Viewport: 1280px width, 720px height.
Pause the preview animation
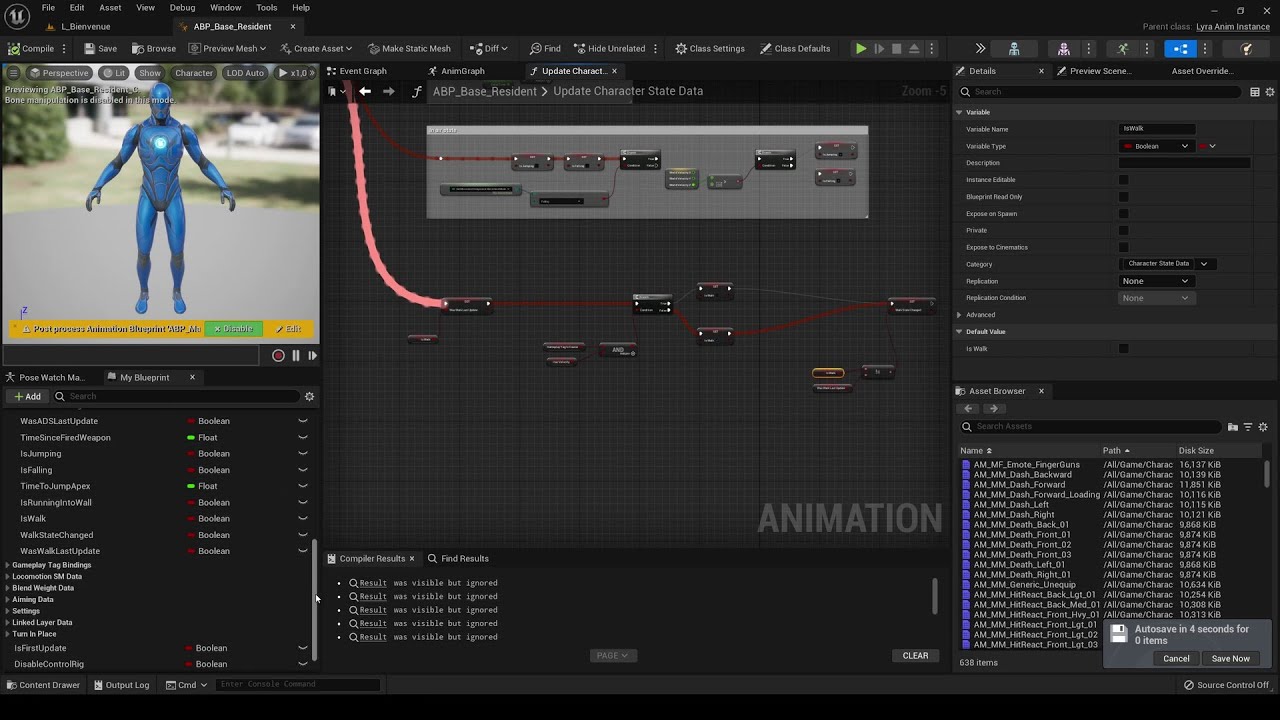(x=295, y=355)
